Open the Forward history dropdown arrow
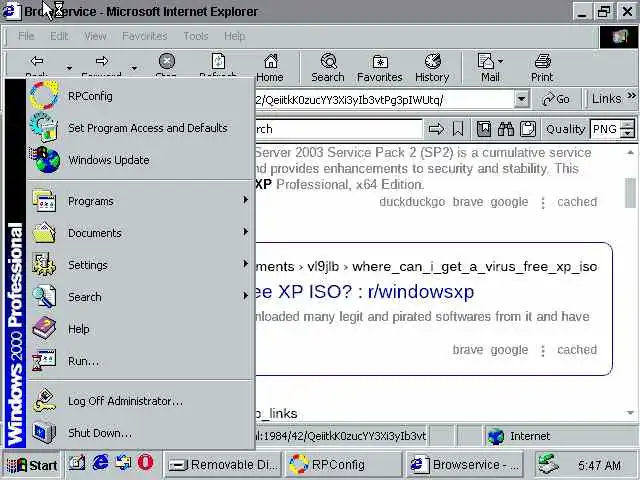Screen dimensions: 640x480 click(x=134, y=68)
